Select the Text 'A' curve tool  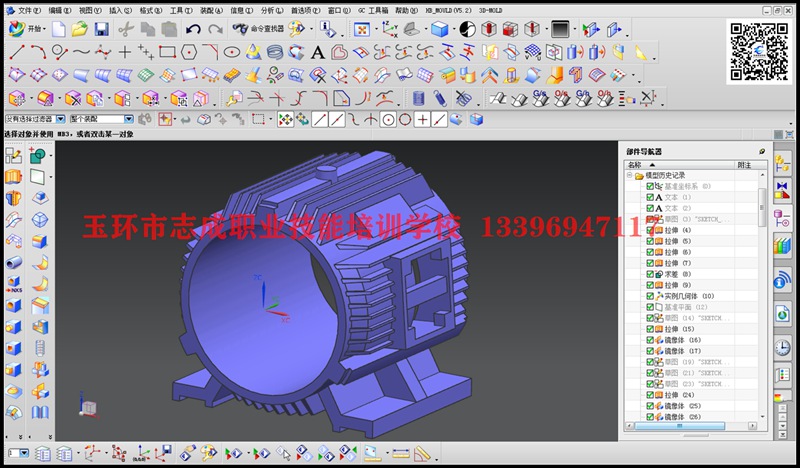tap(317, 52)
